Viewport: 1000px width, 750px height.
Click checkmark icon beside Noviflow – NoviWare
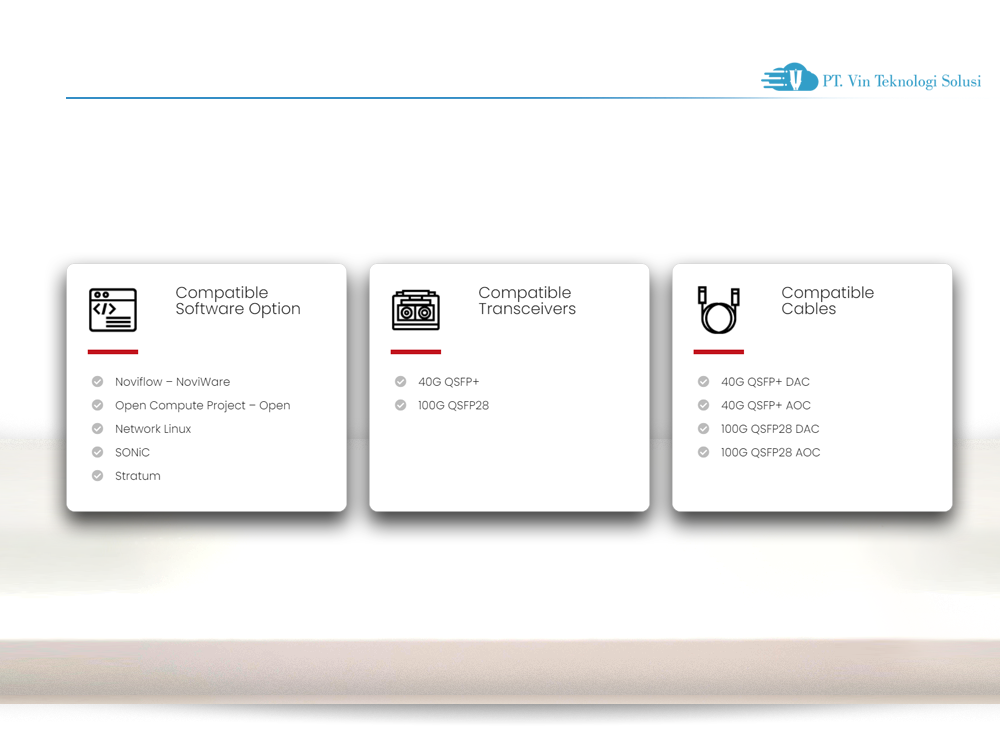[x=98, y=381]
